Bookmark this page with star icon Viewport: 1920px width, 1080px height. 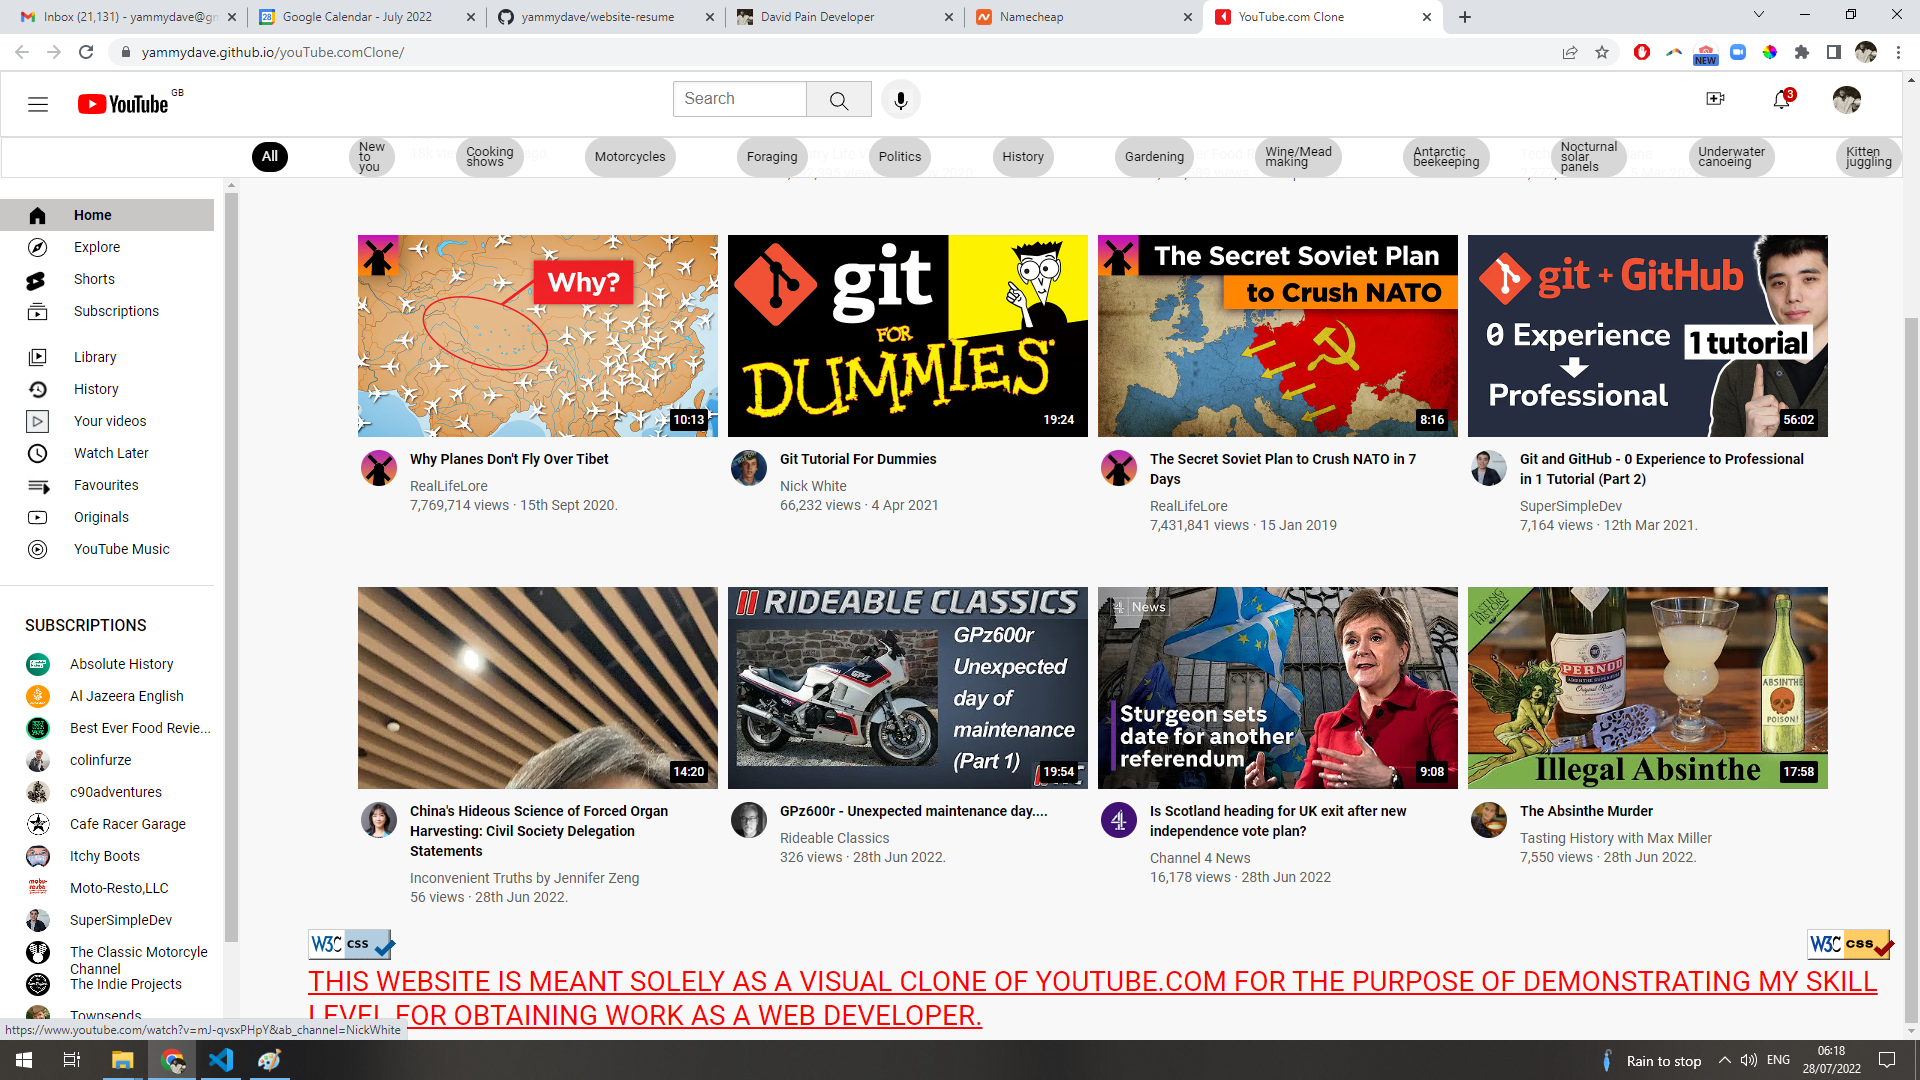1602,52
